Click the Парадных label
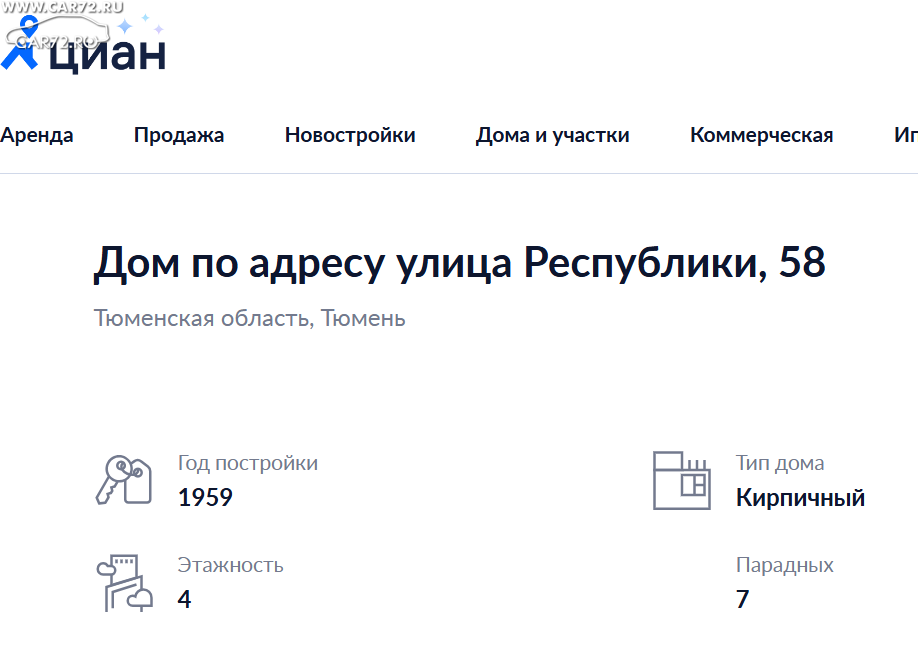The image size is (918, 648). point(785,565)
